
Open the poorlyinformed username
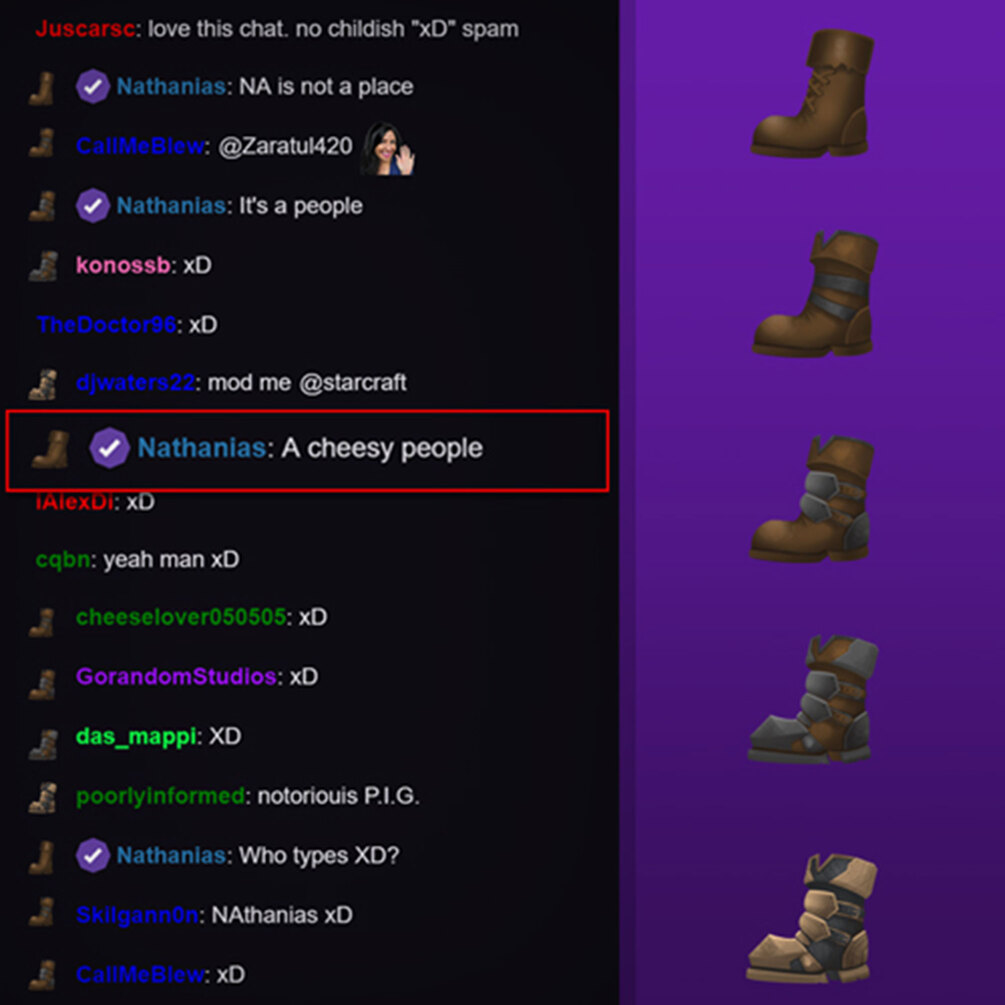tap(160, 796)
